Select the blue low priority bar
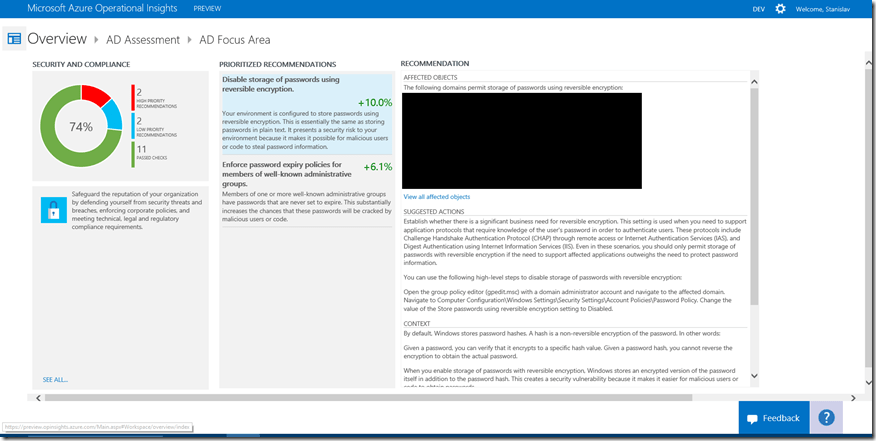The width and height of the screenshot is (876, 441). pyautogui.click(x=133, y=125)
